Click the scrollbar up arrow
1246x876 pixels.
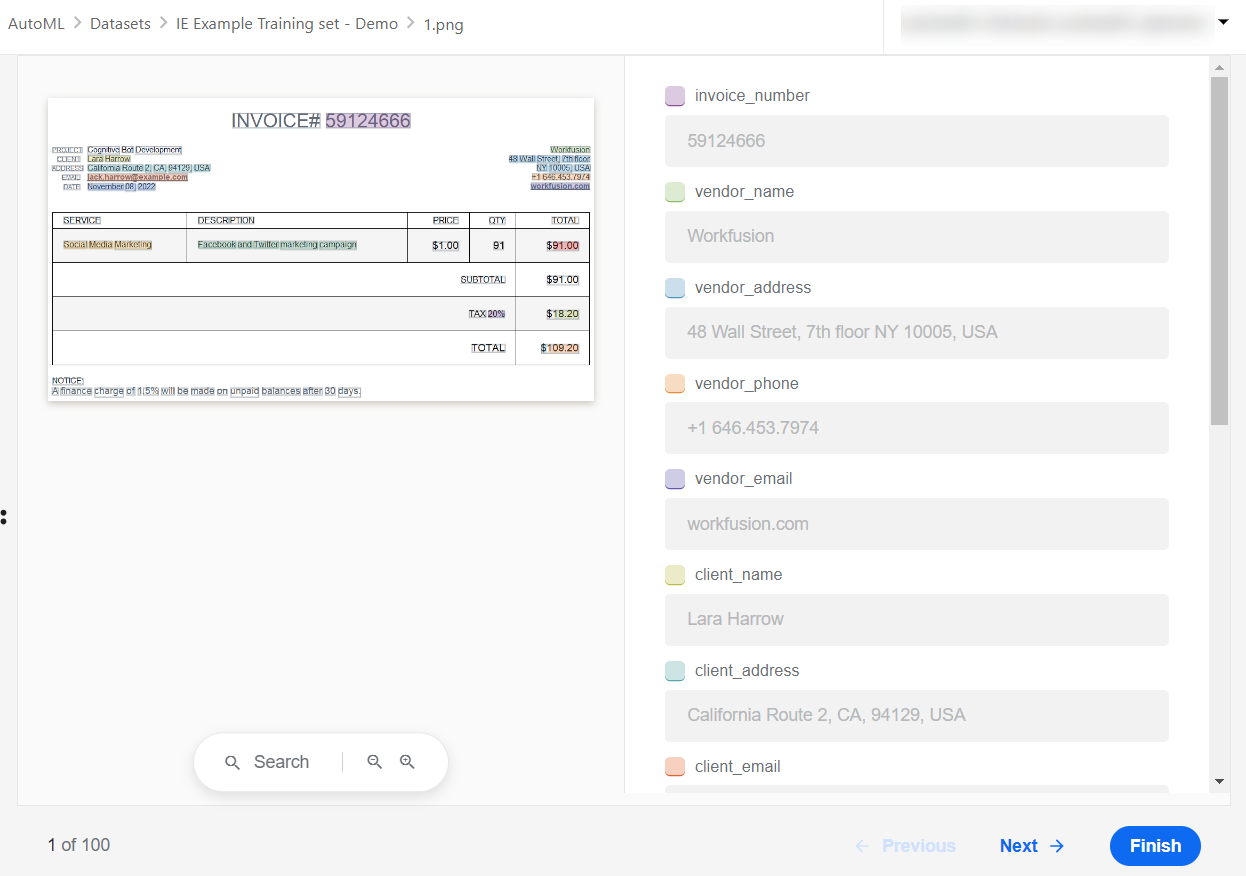pyautogui.click(x=1219, y=68)
